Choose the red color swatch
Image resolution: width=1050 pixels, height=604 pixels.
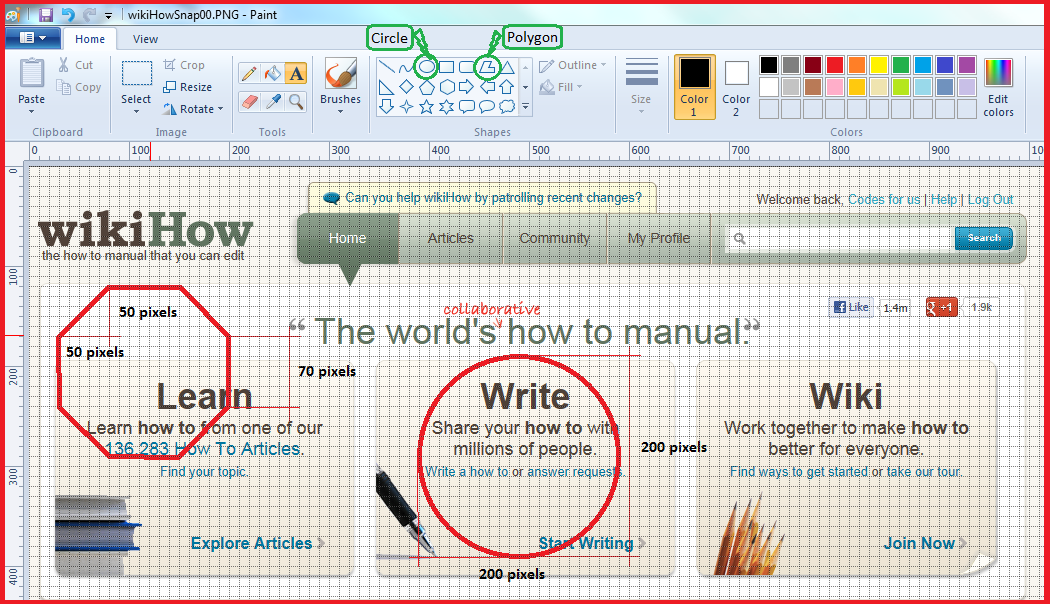coord(834,65)
